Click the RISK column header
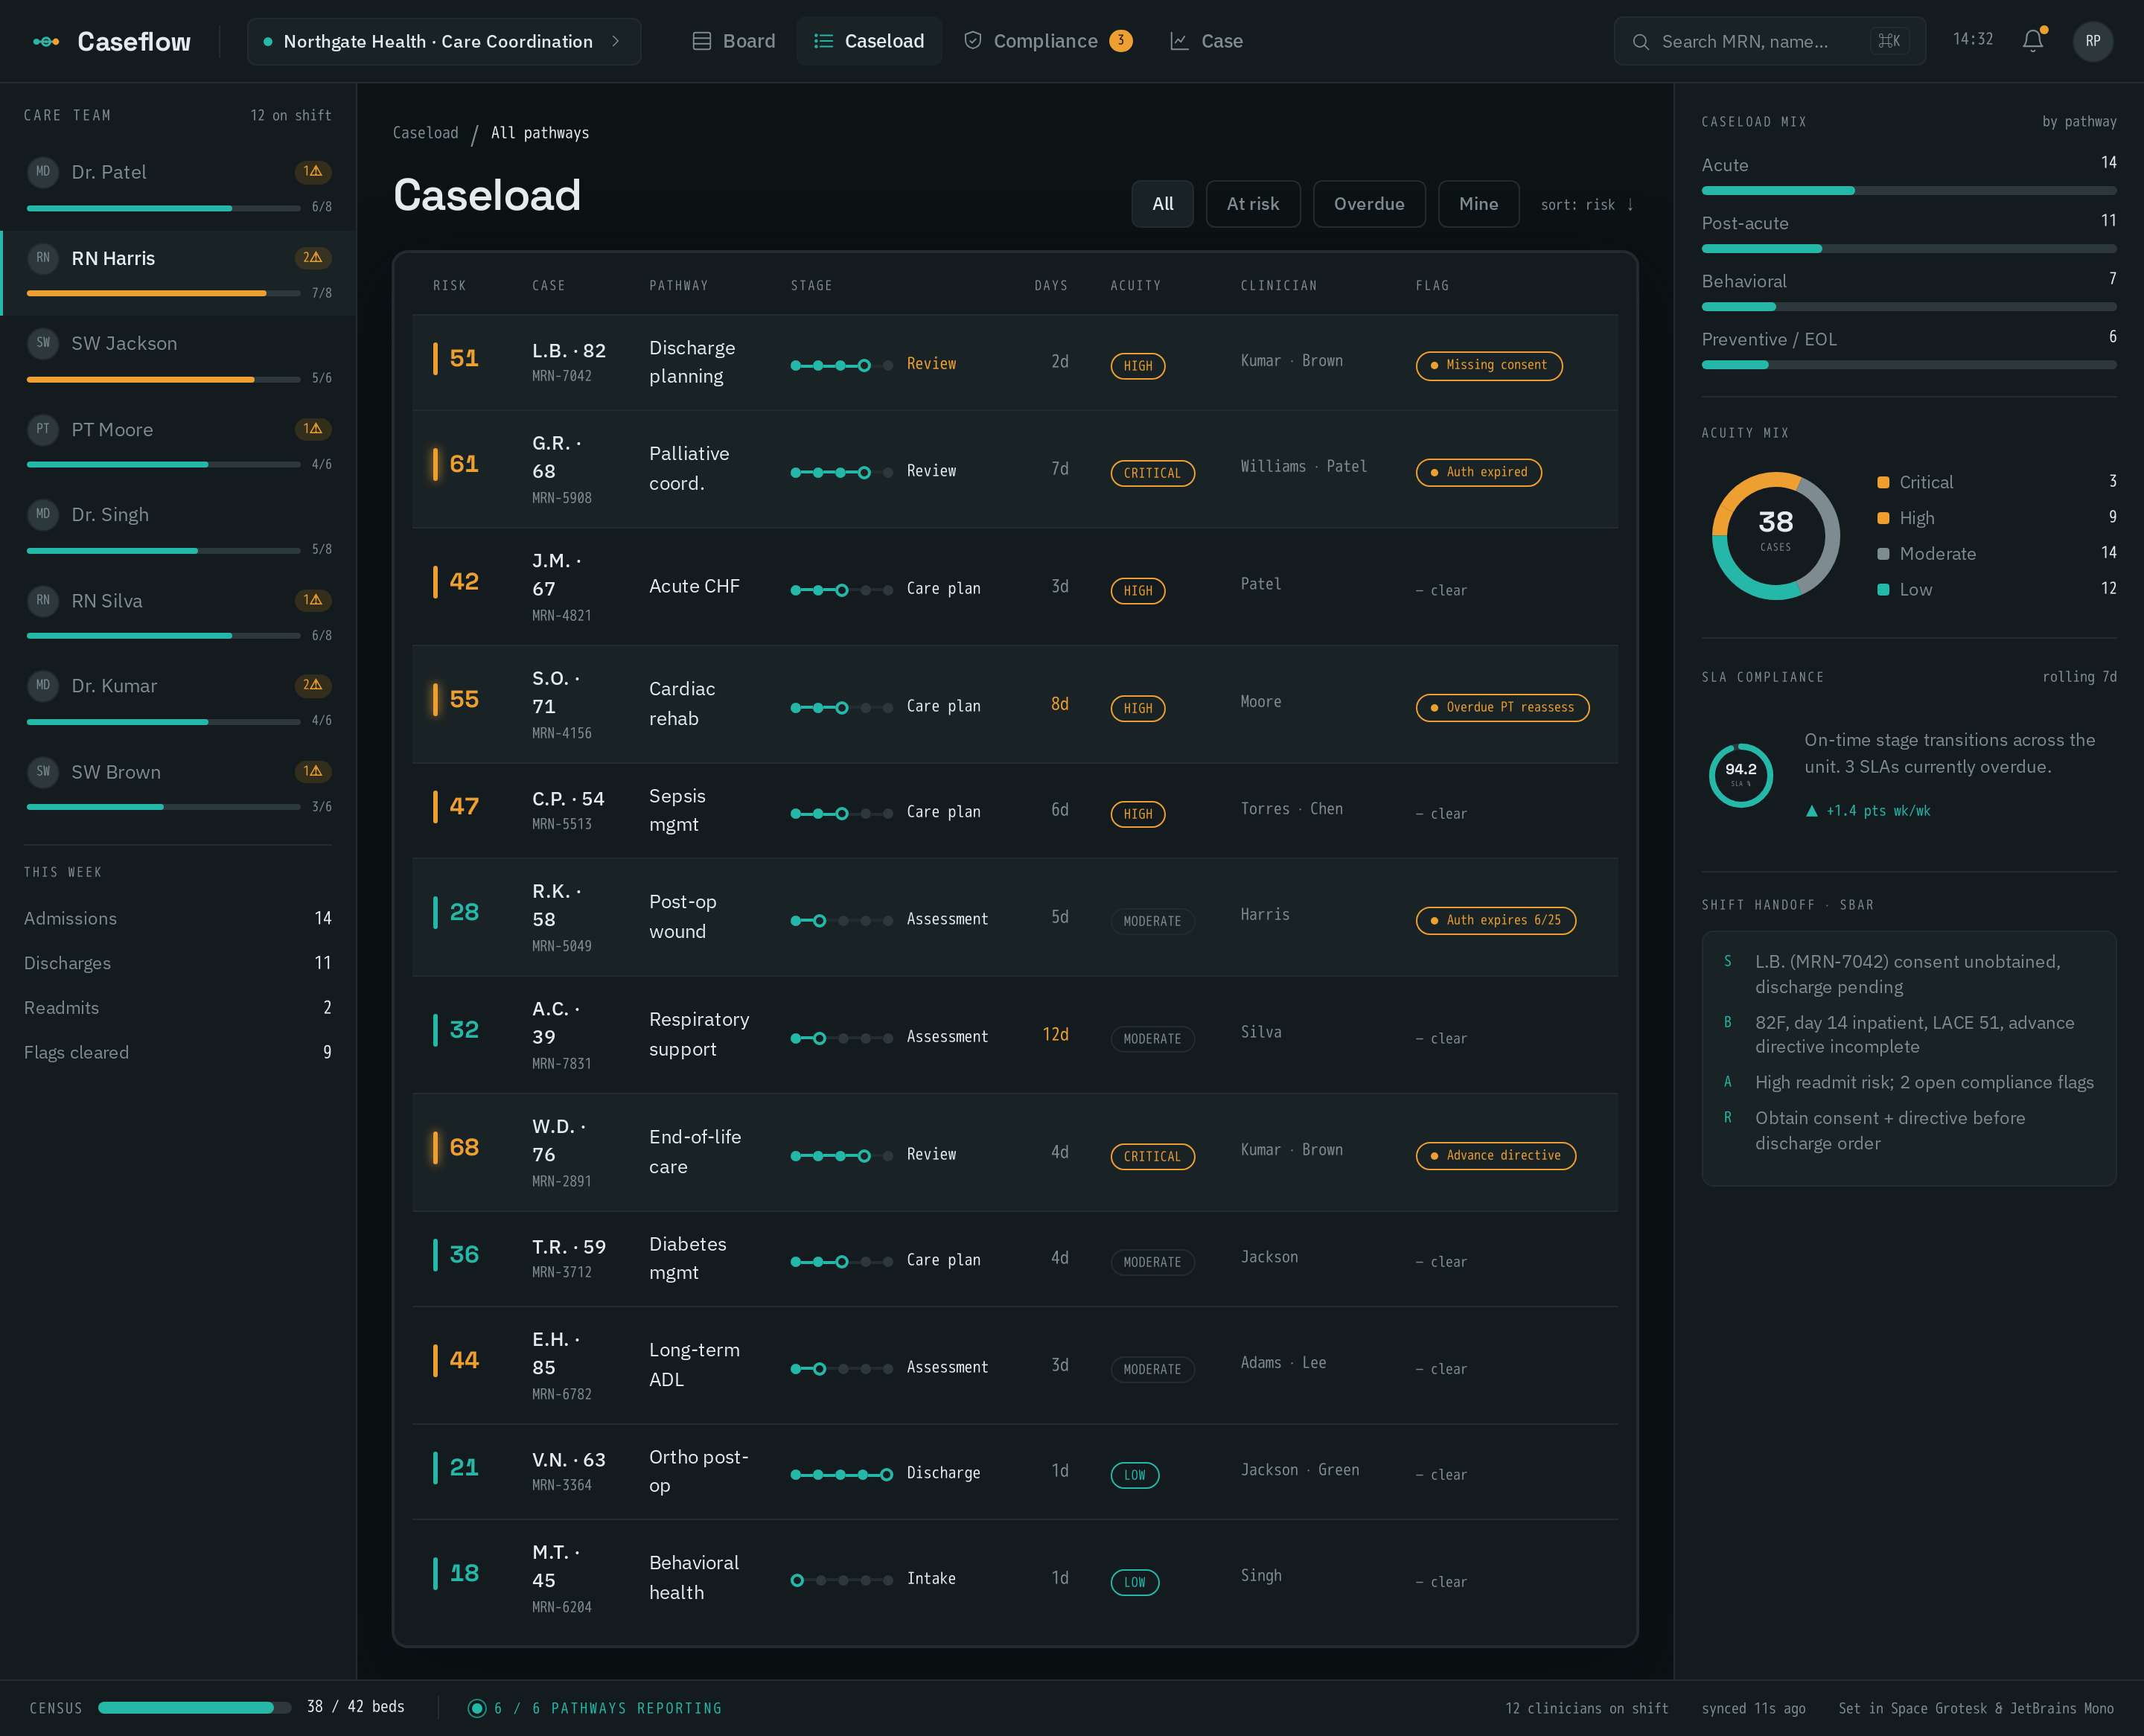 [449, 286]
